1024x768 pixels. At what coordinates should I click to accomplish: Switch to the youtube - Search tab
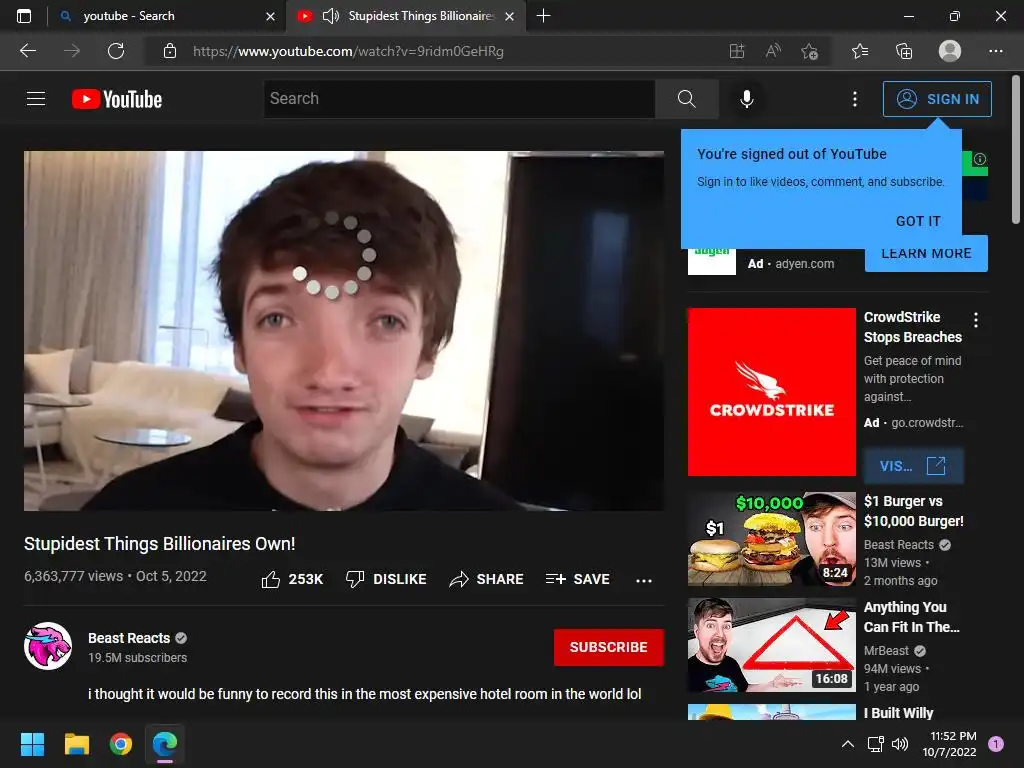coord(166,16)
